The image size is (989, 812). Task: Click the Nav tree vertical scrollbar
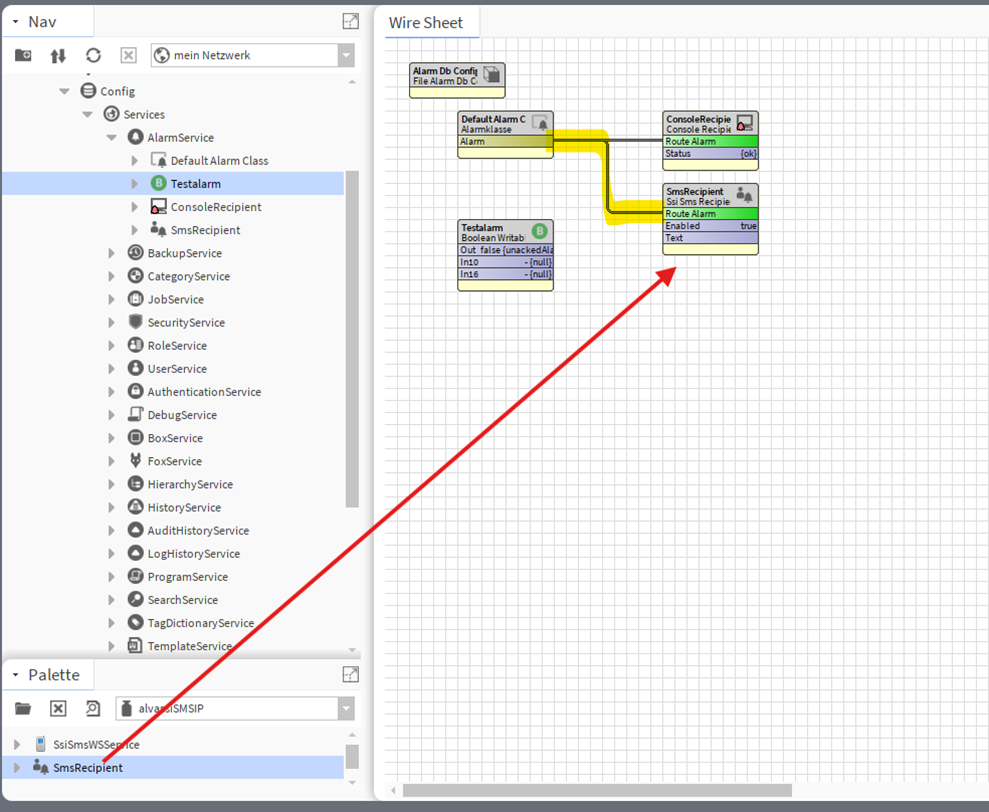352,339
